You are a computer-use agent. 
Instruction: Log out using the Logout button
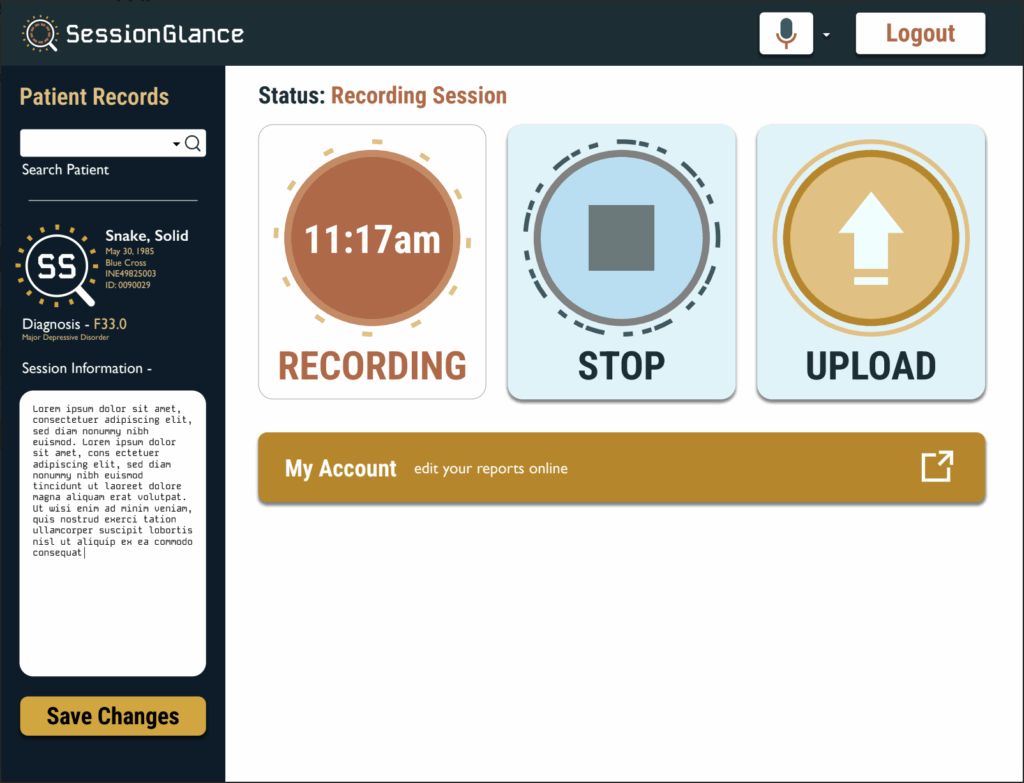point(920,34)
